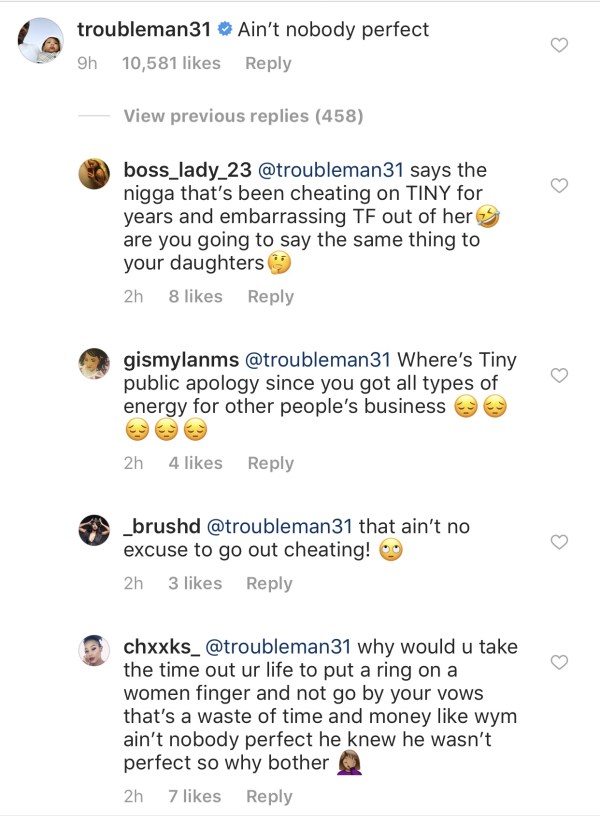Viewport: 600px width, 823px height.
Task: Expand View previous replies (458)
Action: pos(243,117)
